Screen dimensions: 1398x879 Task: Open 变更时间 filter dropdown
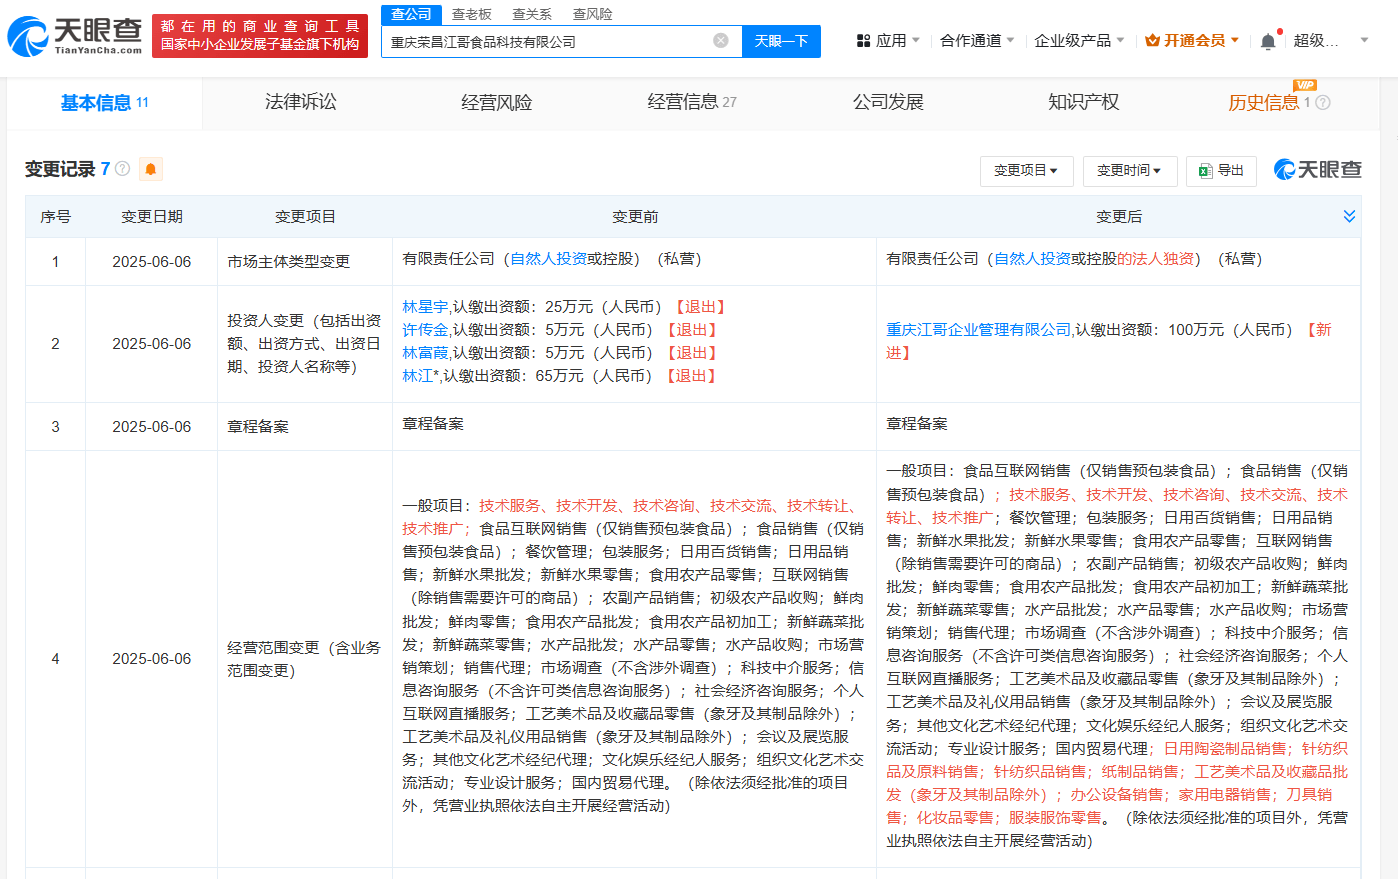pyautogui.click(x=1129, y=171)
